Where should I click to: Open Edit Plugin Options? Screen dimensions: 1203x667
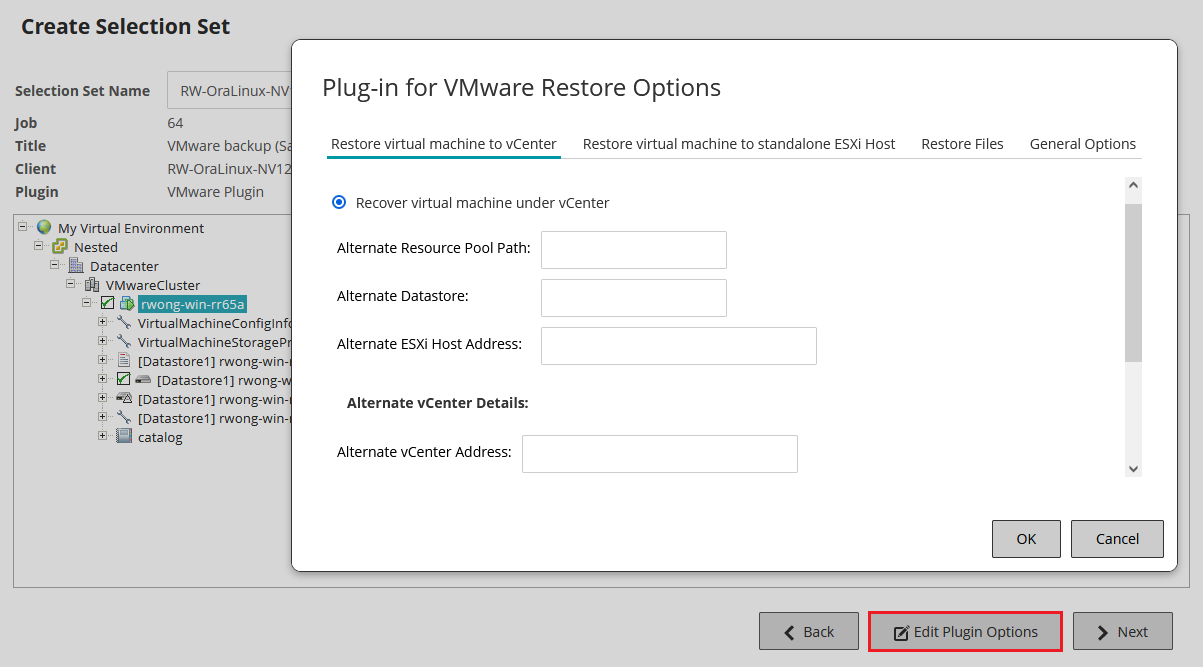click(x=965, y=632)
